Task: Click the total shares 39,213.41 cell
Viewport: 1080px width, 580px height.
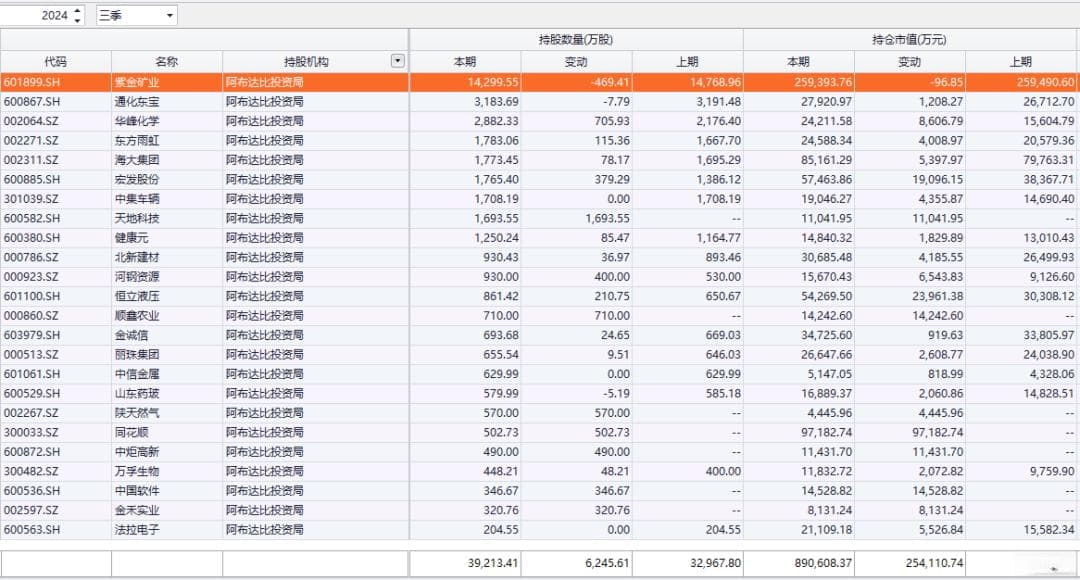Action: pyautogui.click(x=465, y=563)
